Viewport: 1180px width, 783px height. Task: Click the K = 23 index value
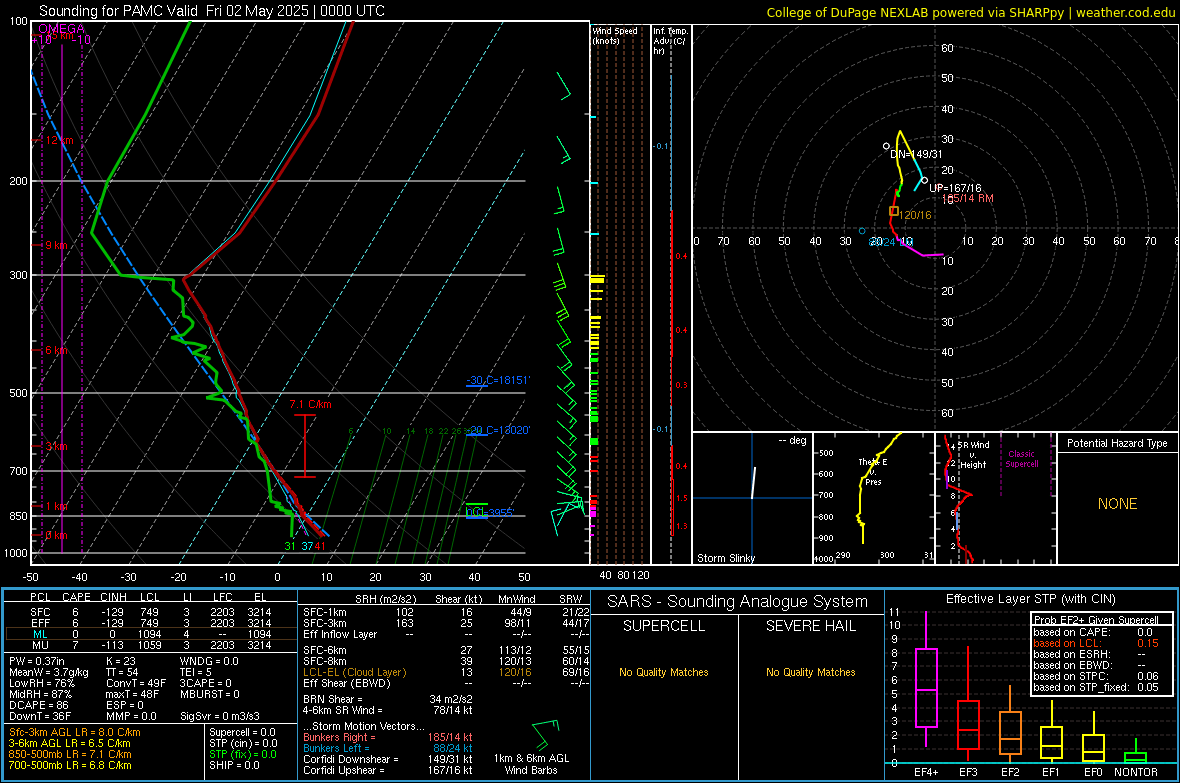[x=120, y=661]
